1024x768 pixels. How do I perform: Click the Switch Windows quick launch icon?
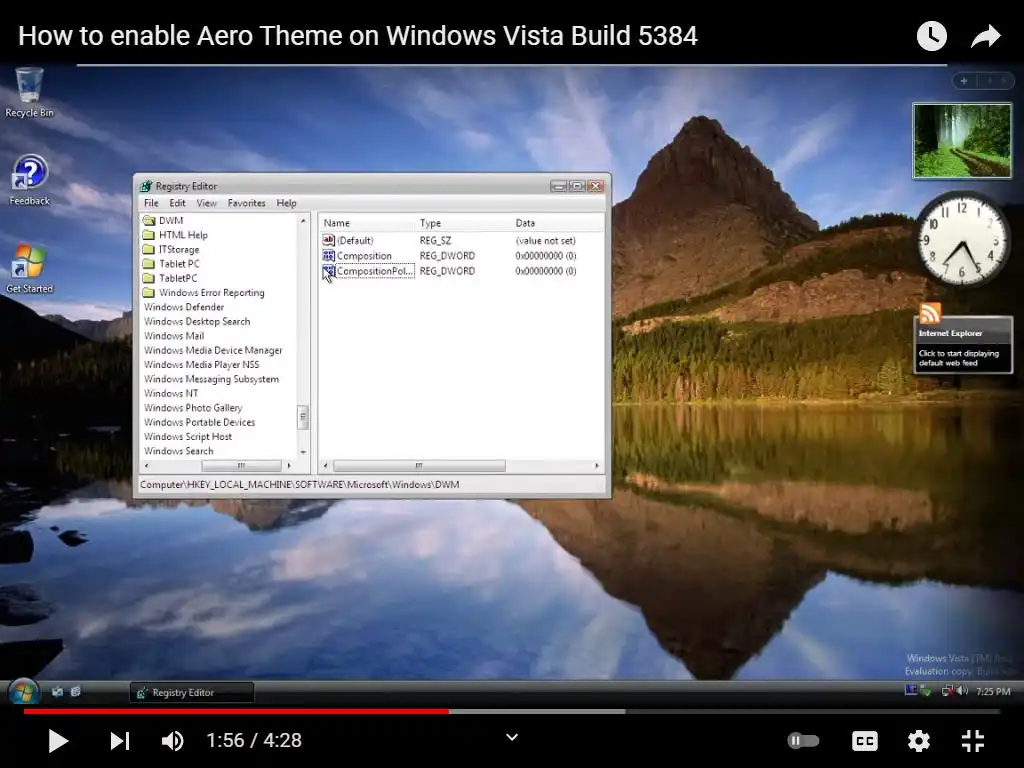(x=76, y=692)
